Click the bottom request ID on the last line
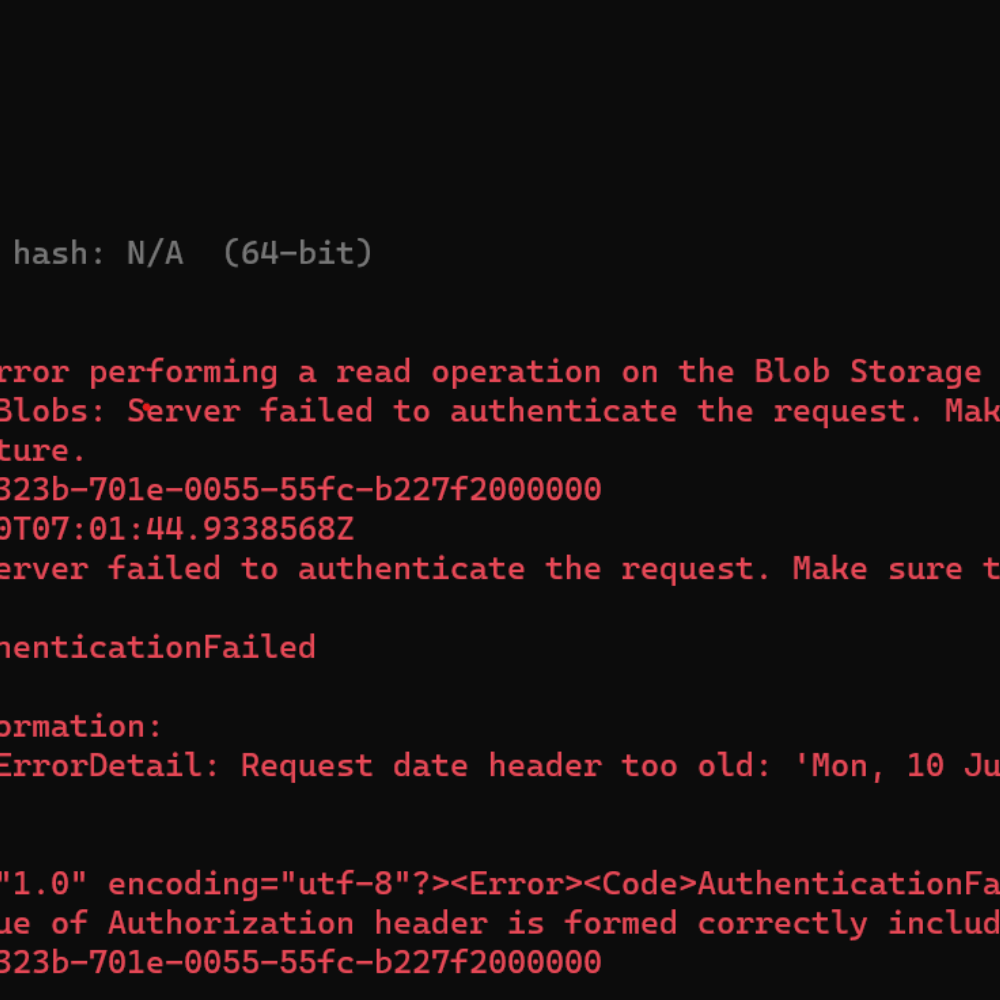 coord(300,962)
